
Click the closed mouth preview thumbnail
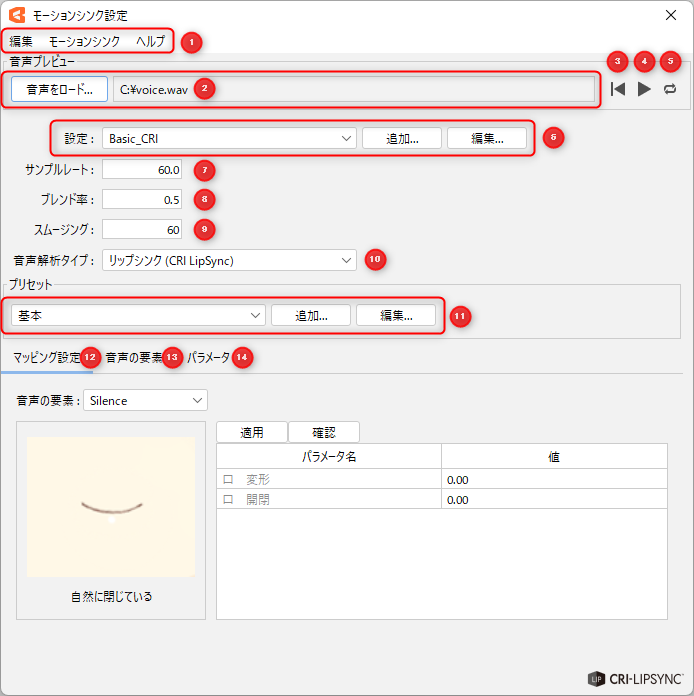click(111, 506)
